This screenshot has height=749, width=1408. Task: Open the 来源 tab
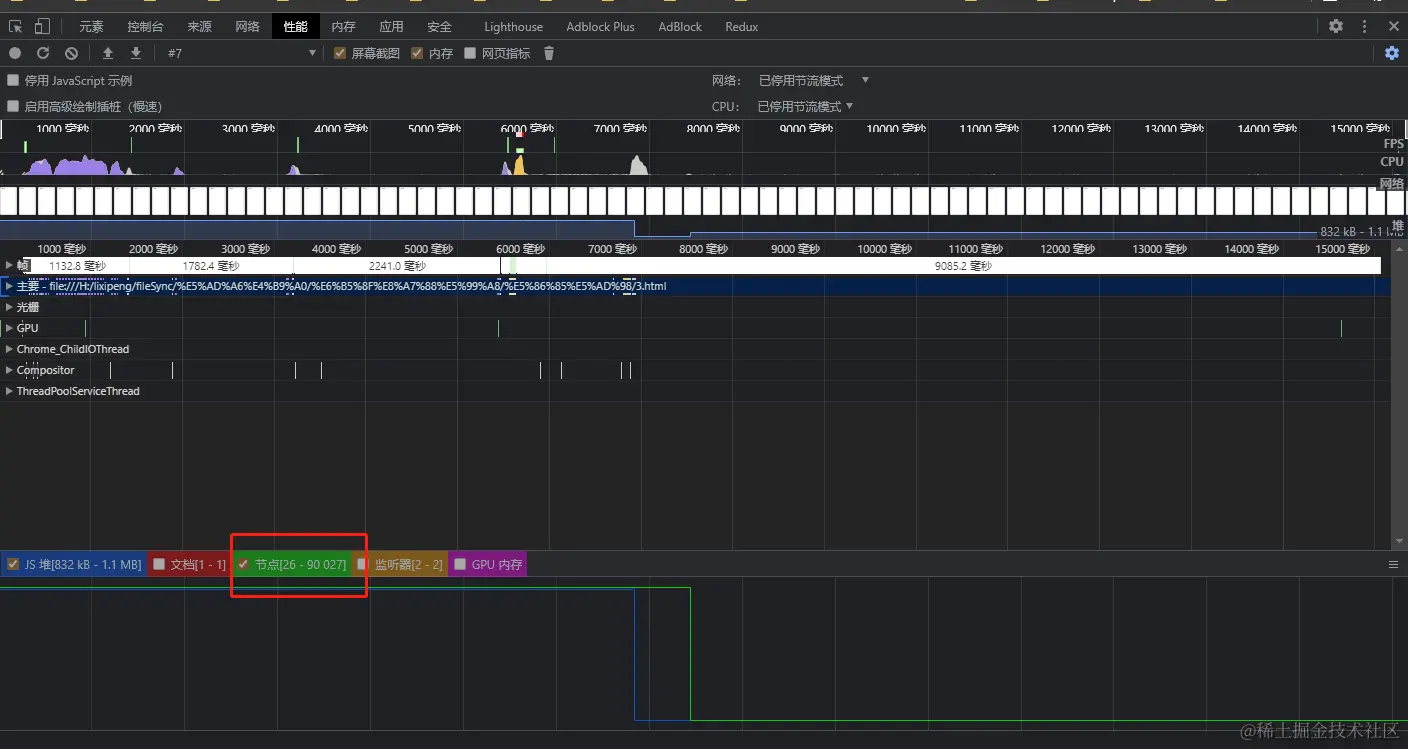(199, 27)
